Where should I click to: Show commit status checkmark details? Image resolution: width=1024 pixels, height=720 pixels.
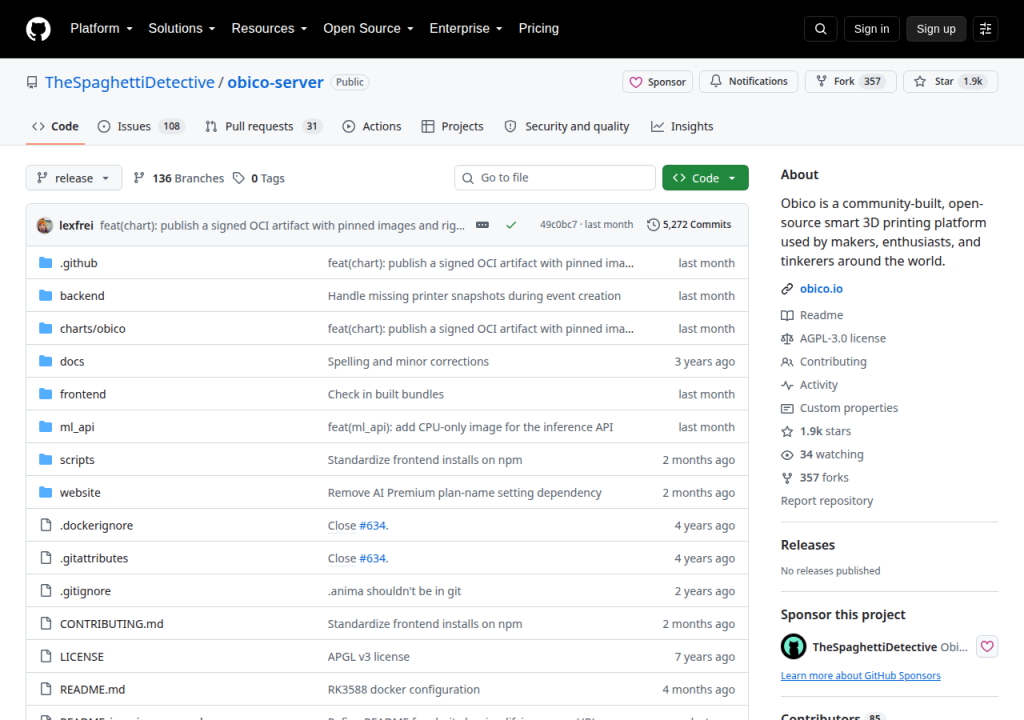pyautogui.click(x=511, y=225)
